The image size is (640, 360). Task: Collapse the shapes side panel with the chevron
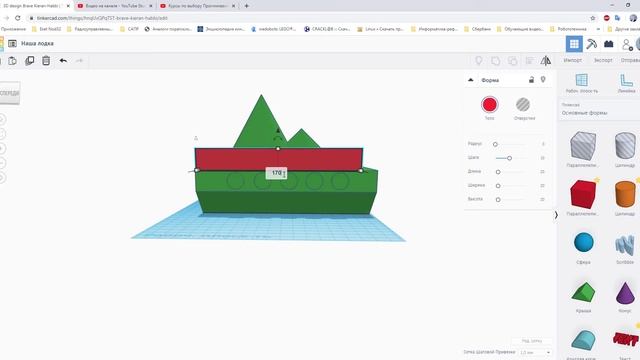556,215
